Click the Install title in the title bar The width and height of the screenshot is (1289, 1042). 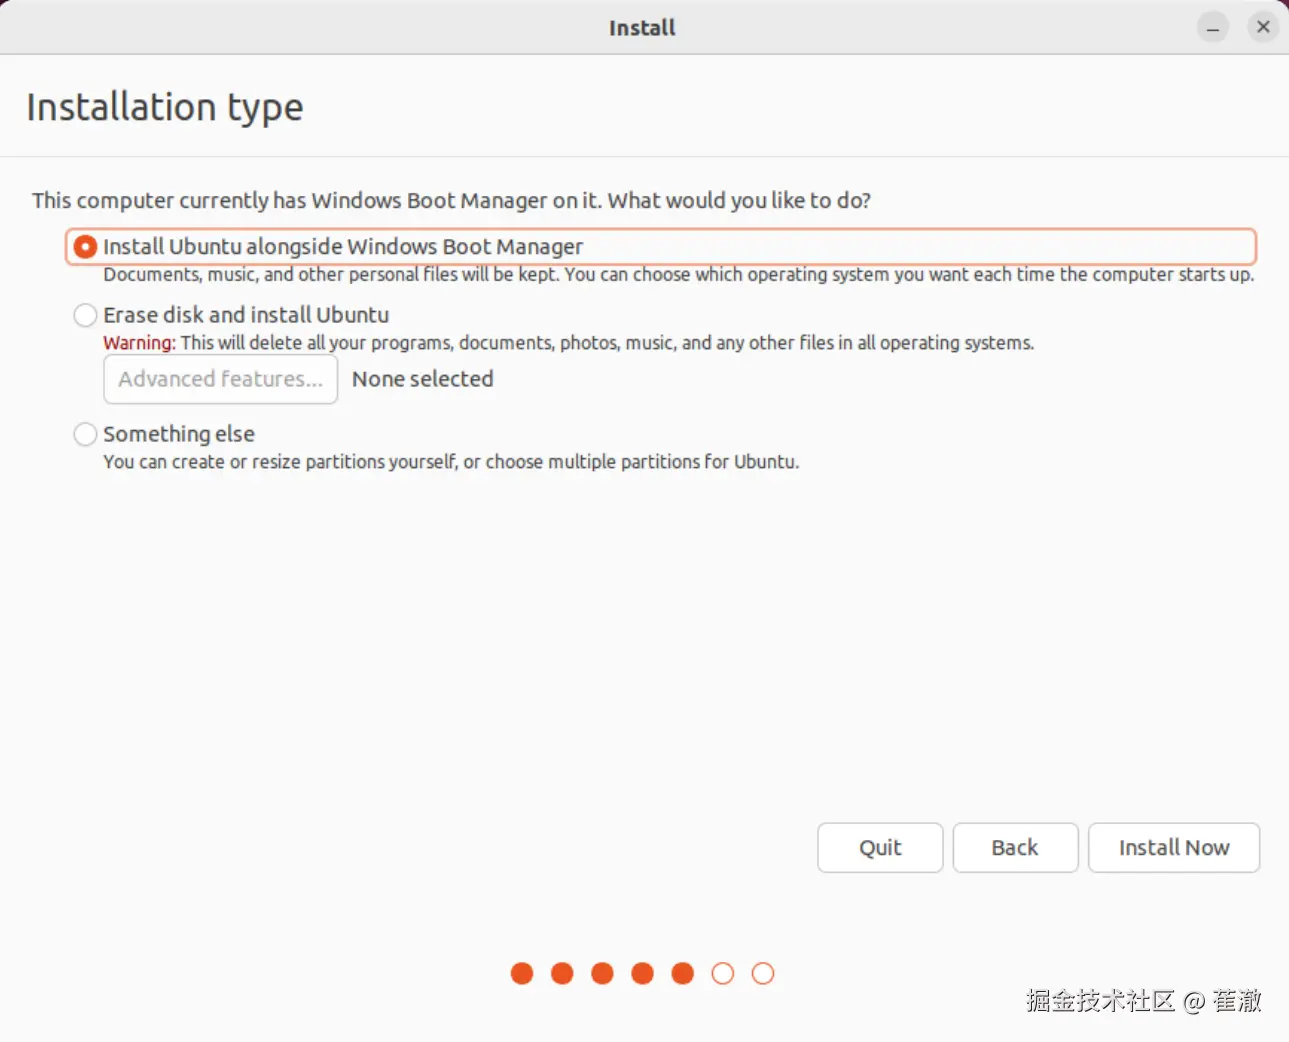pos(642,28)
